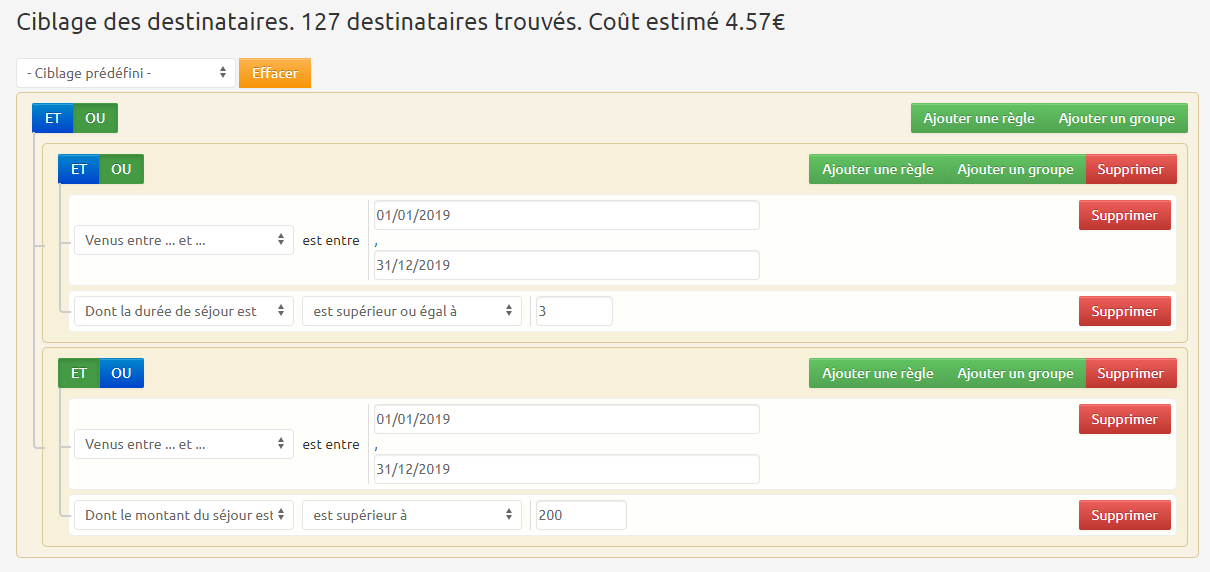Screen dimensions: 1210x572
Task: Select the top-level ET condition toggle
Action: (x=52, y=118)
